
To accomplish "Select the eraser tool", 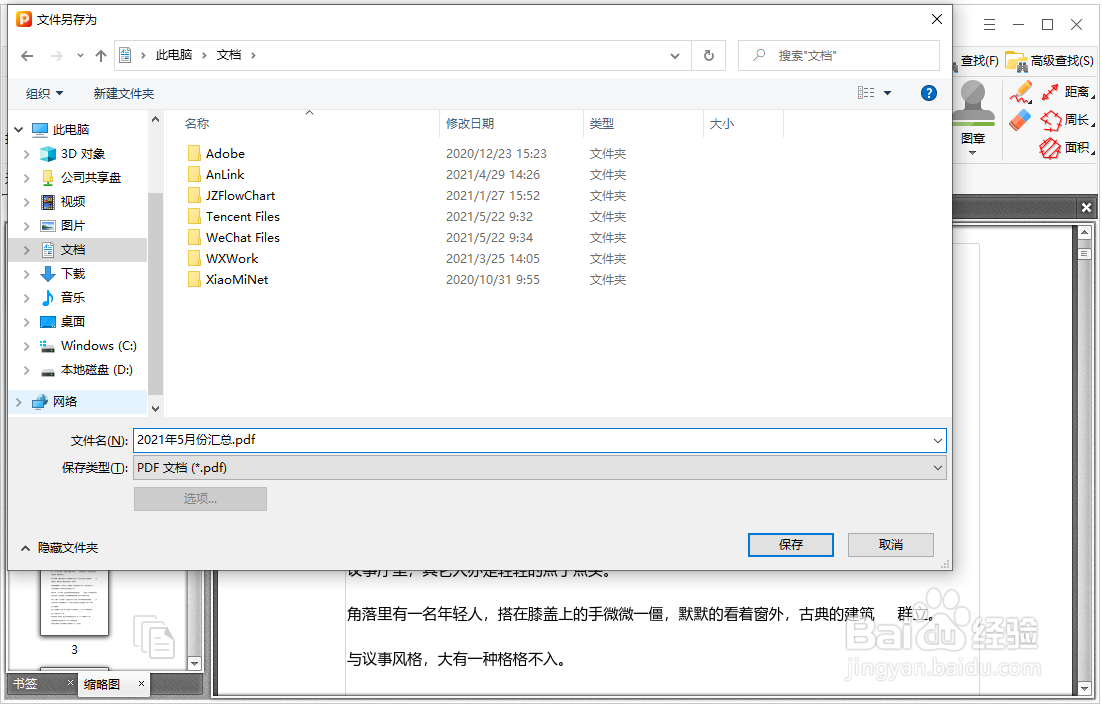I will (x=1020, y=120).
